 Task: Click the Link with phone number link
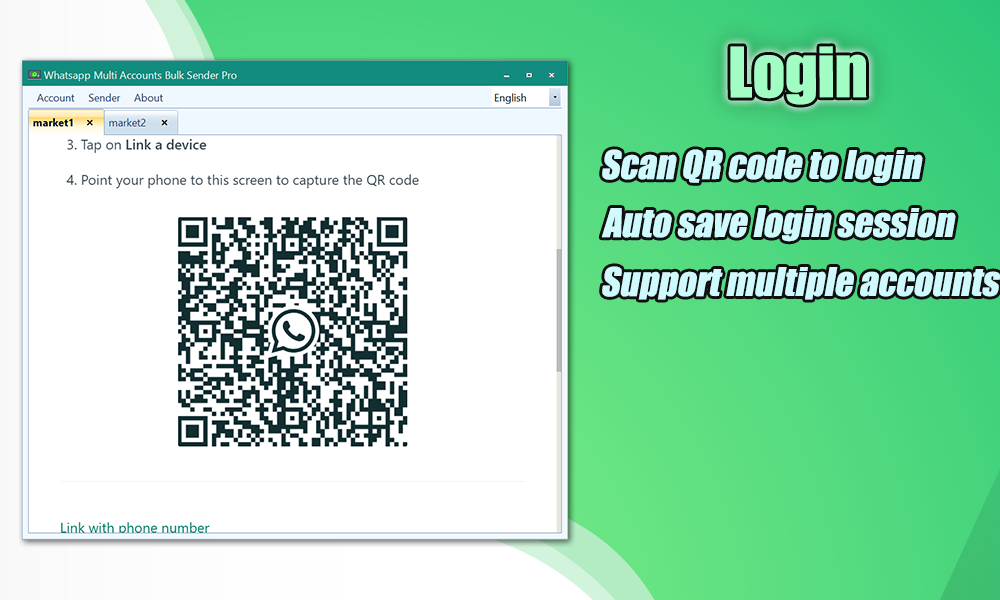(135, 527)
